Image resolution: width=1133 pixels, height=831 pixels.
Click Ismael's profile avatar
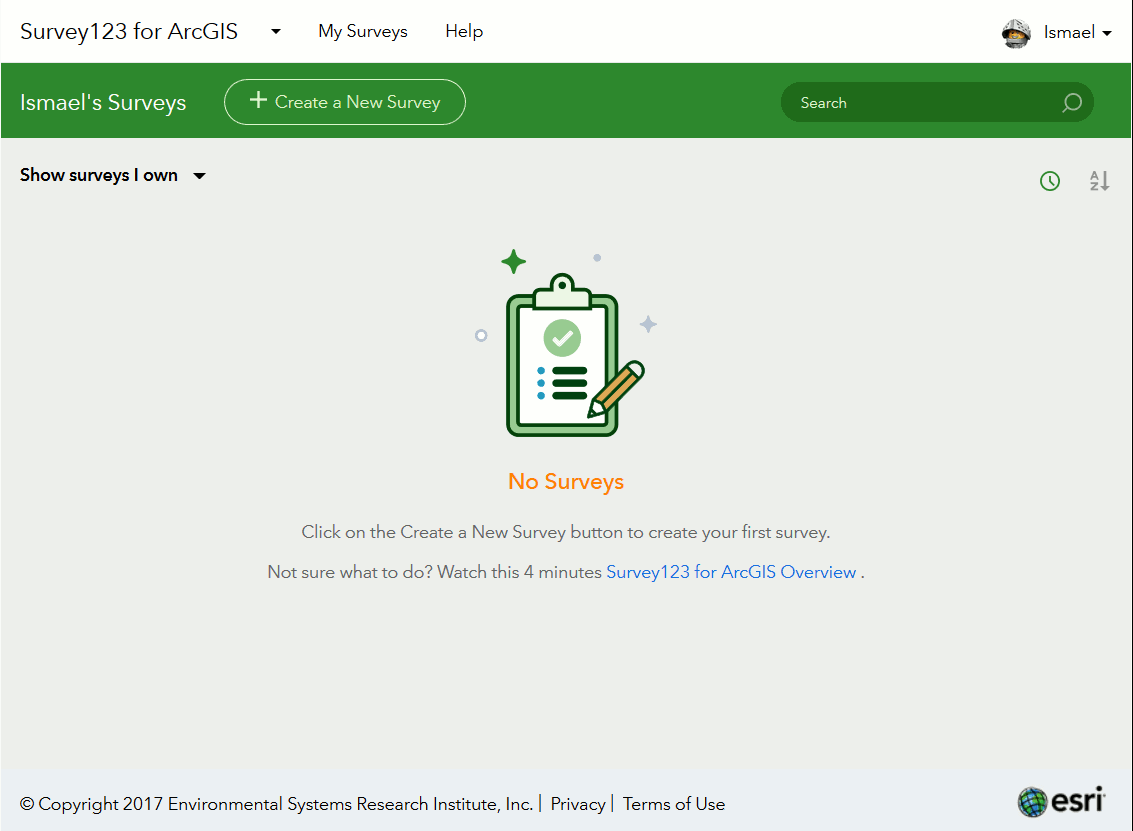pyautogui.click(x=1016, y=33)
